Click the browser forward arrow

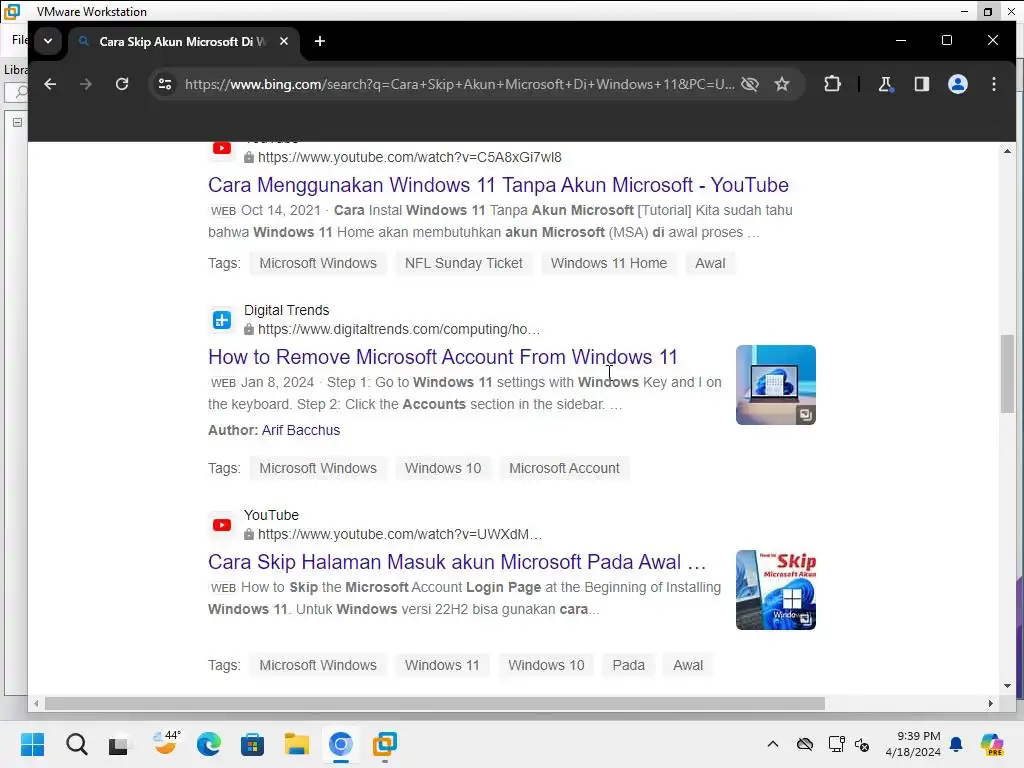tap(86, 84)
